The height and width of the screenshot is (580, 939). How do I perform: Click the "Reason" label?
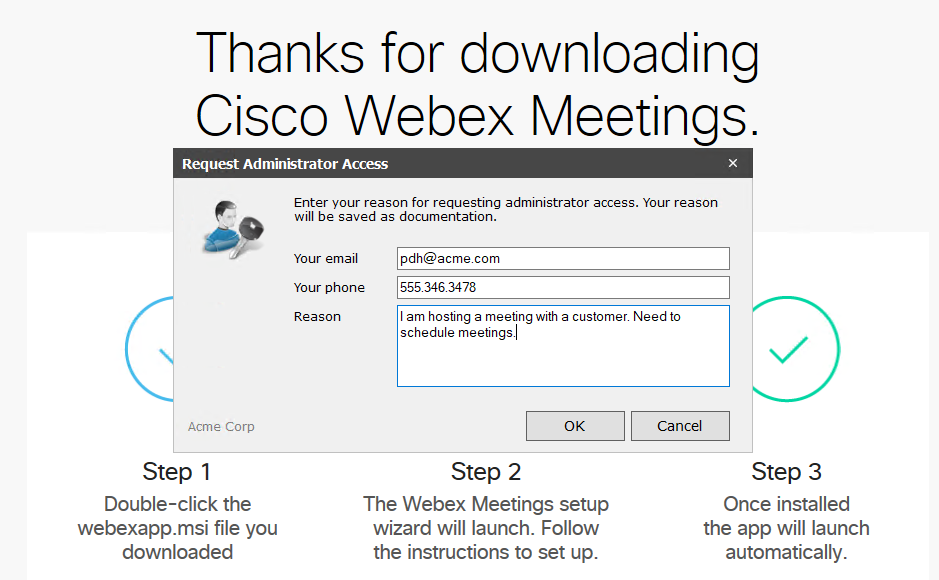(x=317, y=317)
